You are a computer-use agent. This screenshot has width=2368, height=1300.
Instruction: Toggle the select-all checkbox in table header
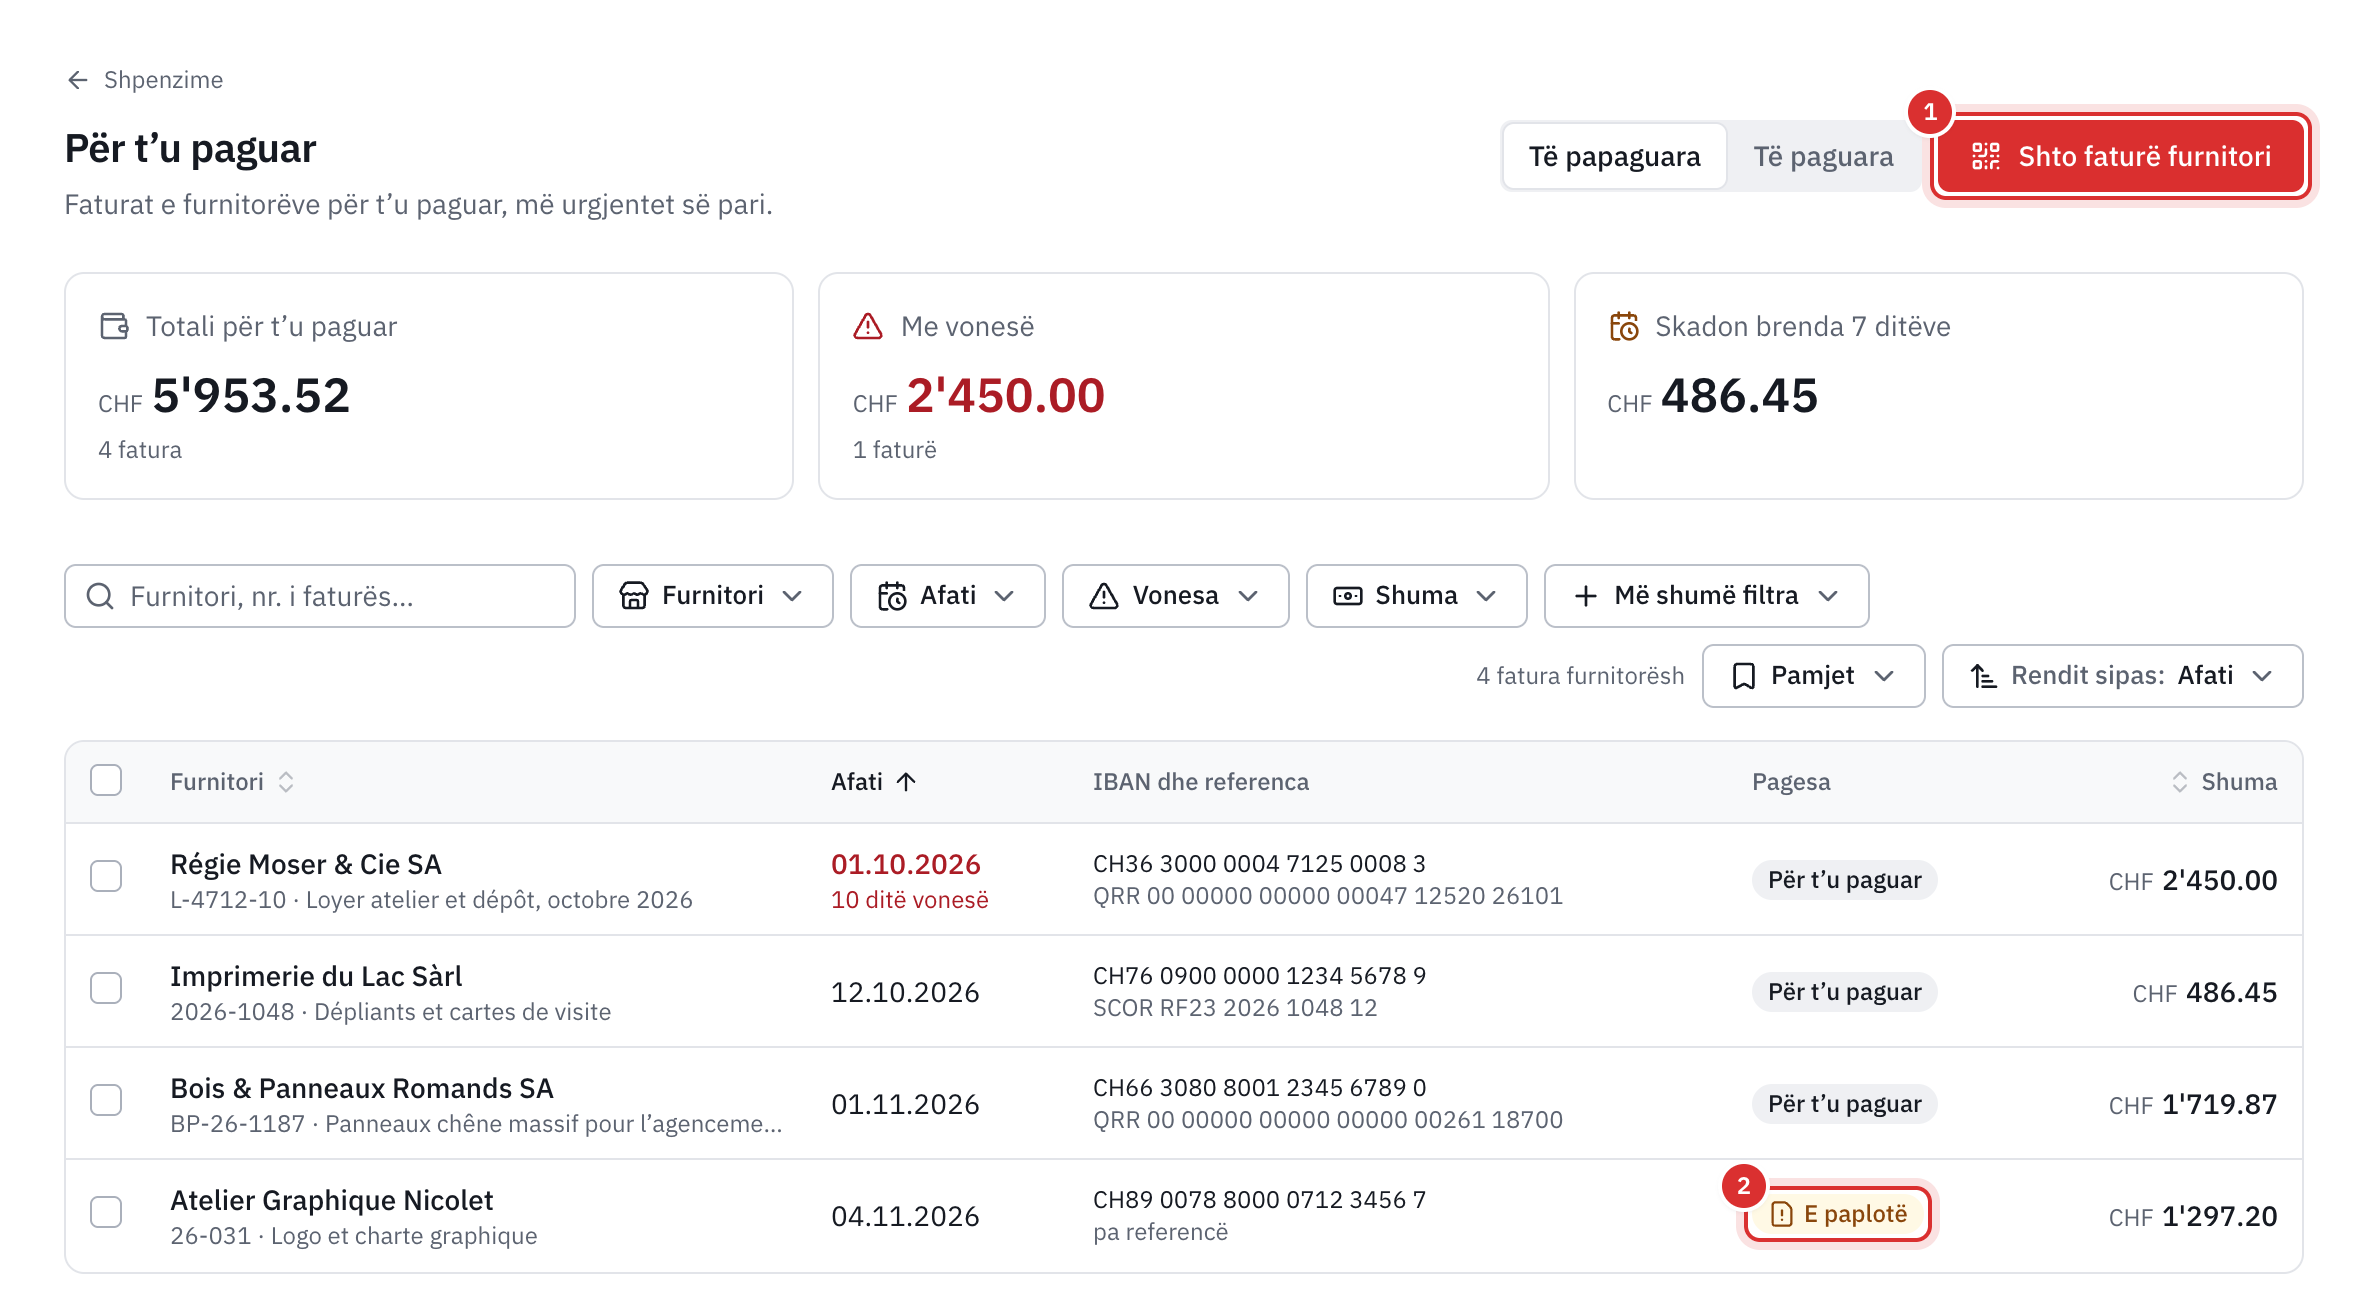106,780
